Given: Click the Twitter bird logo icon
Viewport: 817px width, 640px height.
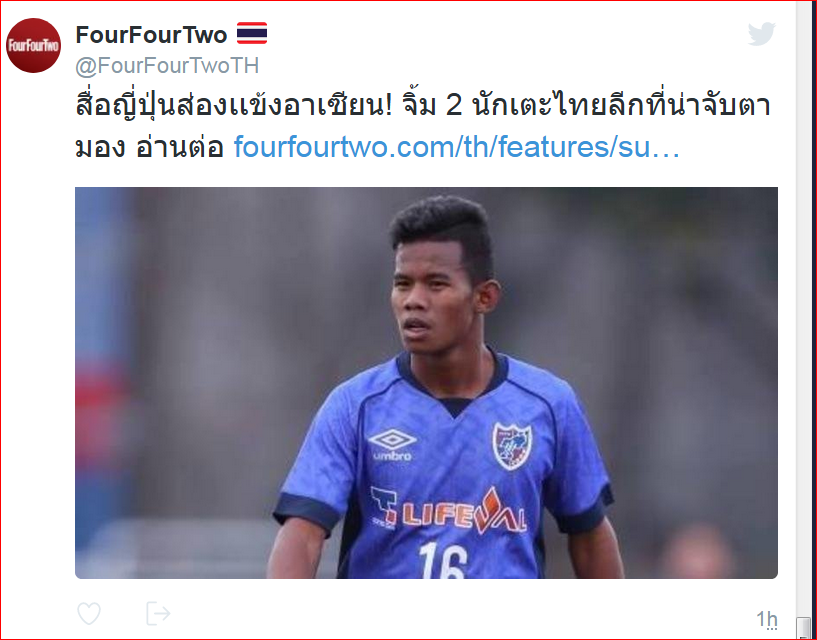Looking at the screenshot, I should [x=762, y=34].
